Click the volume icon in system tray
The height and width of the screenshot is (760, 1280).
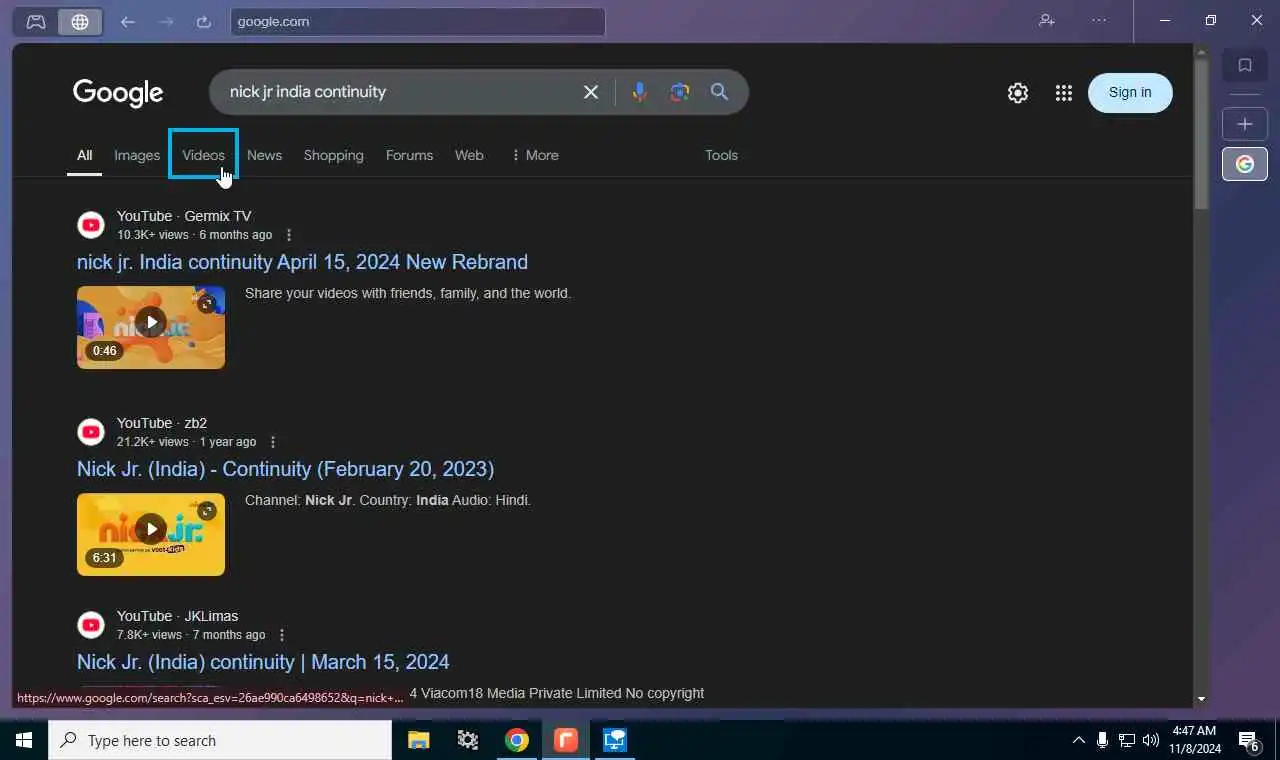coord(1151,740)
